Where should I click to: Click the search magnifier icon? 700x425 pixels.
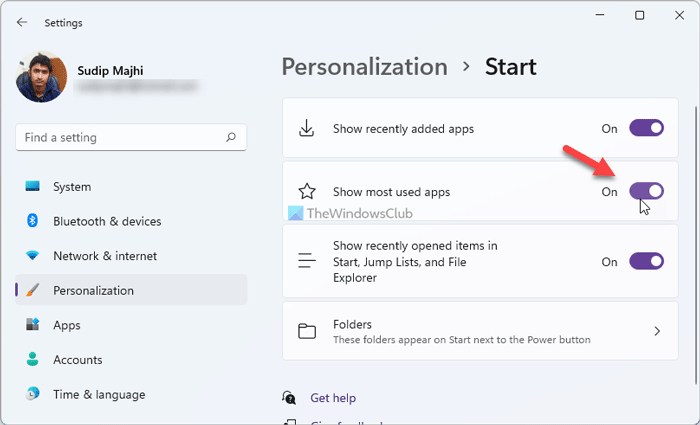(x=231, y=137)
